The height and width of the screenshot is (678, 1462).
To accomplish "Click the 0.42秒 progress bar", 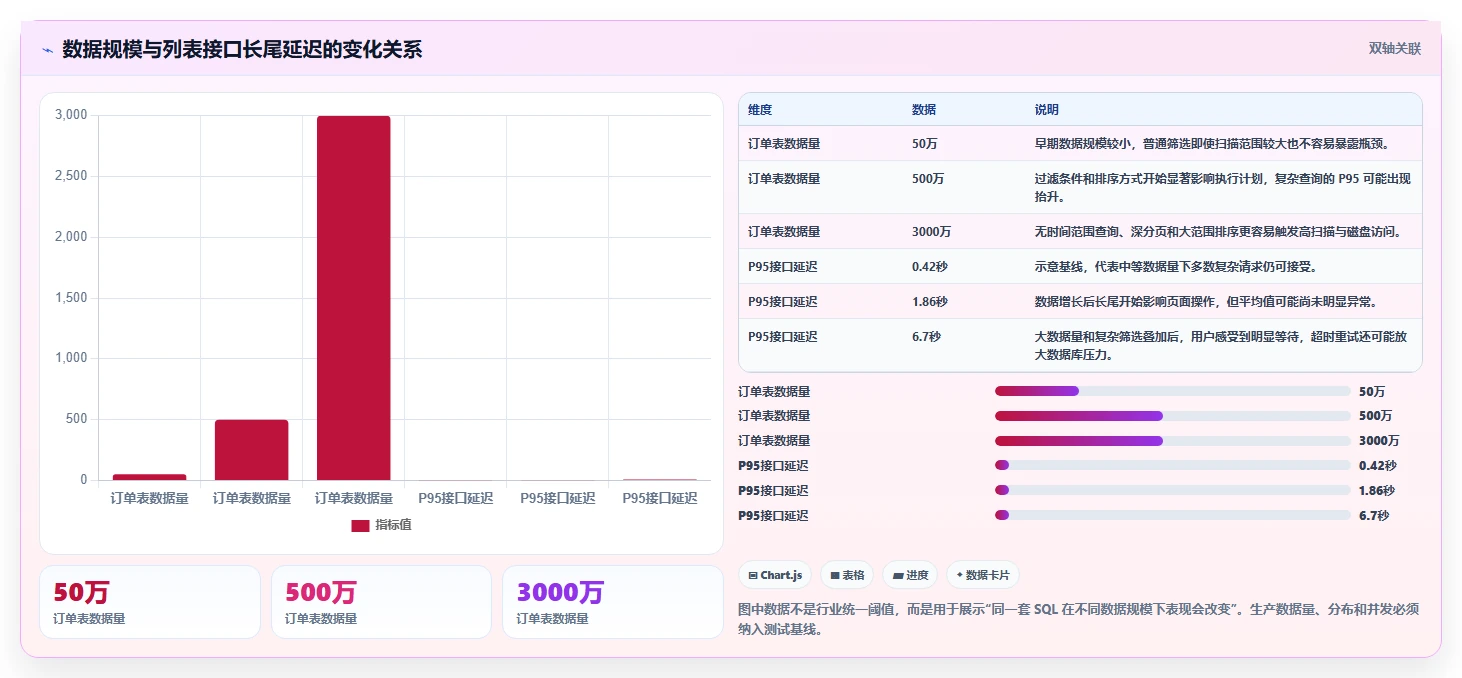I will (x=1172, y=465).
